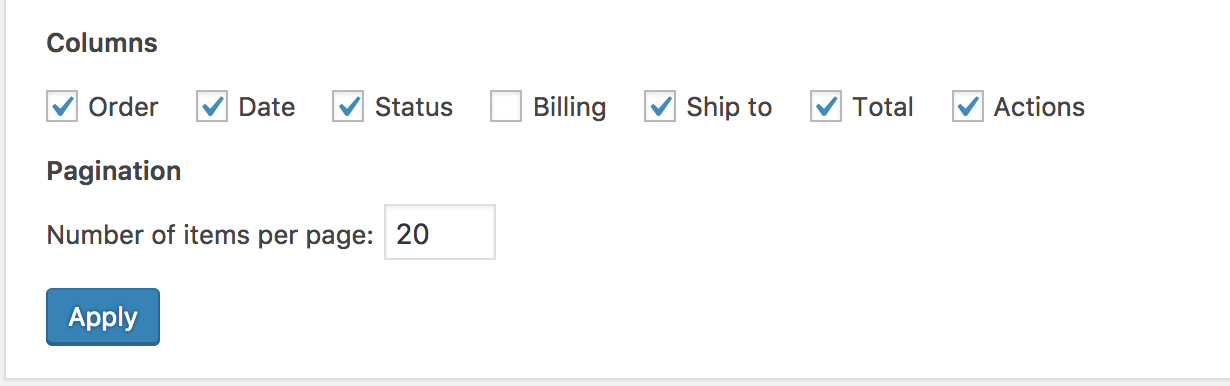Image resolution: width=1230 pixels, height=386 pixels.
Task: Disable the Status column checkbox
Action: coord(348,106)
